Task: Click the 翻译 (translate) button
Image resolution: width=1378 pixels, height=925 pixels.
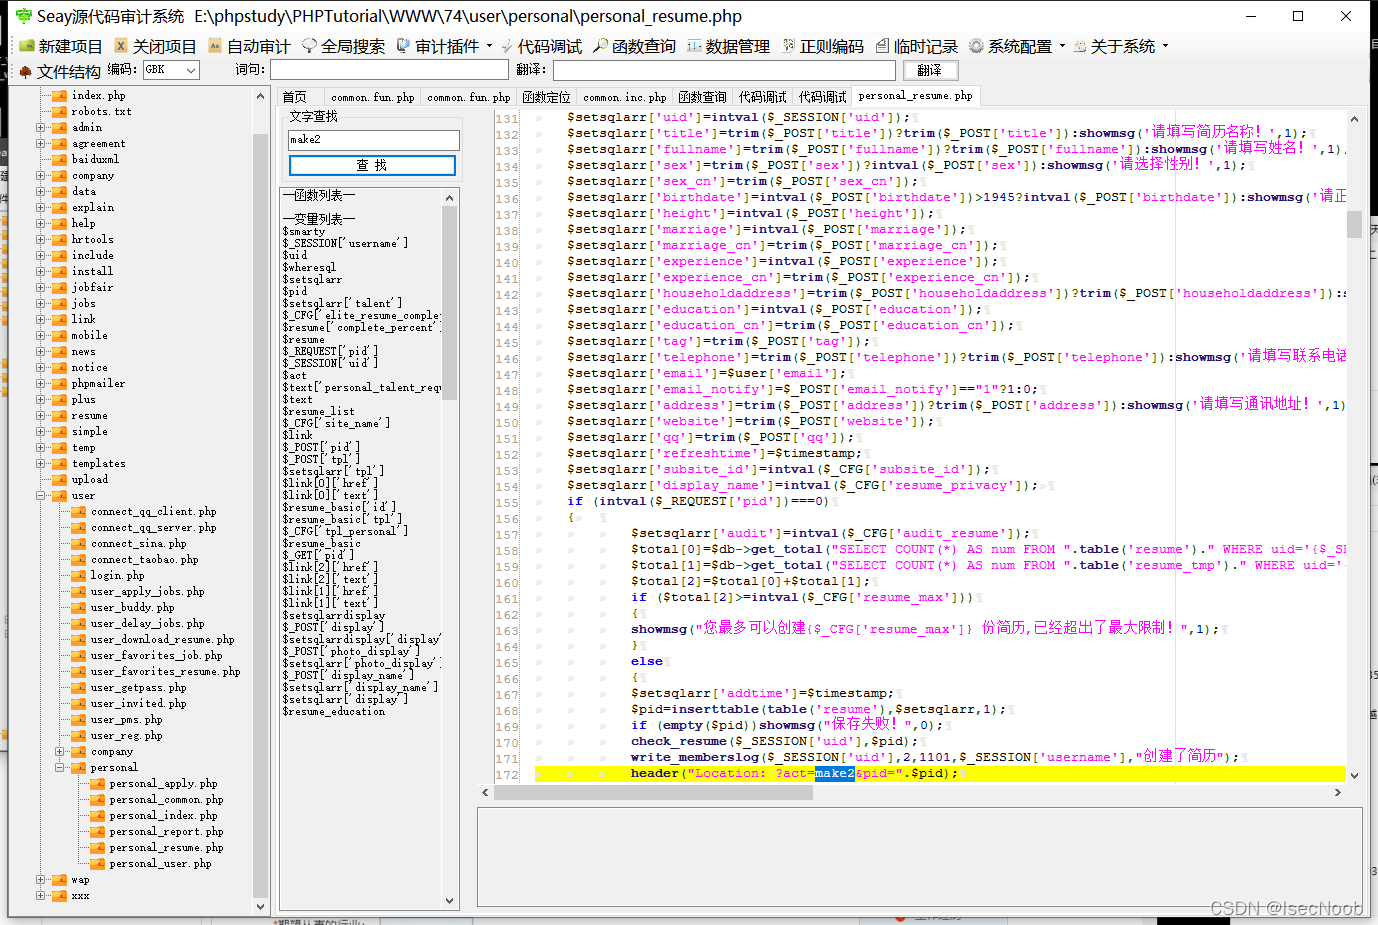Action: (930, 70)
